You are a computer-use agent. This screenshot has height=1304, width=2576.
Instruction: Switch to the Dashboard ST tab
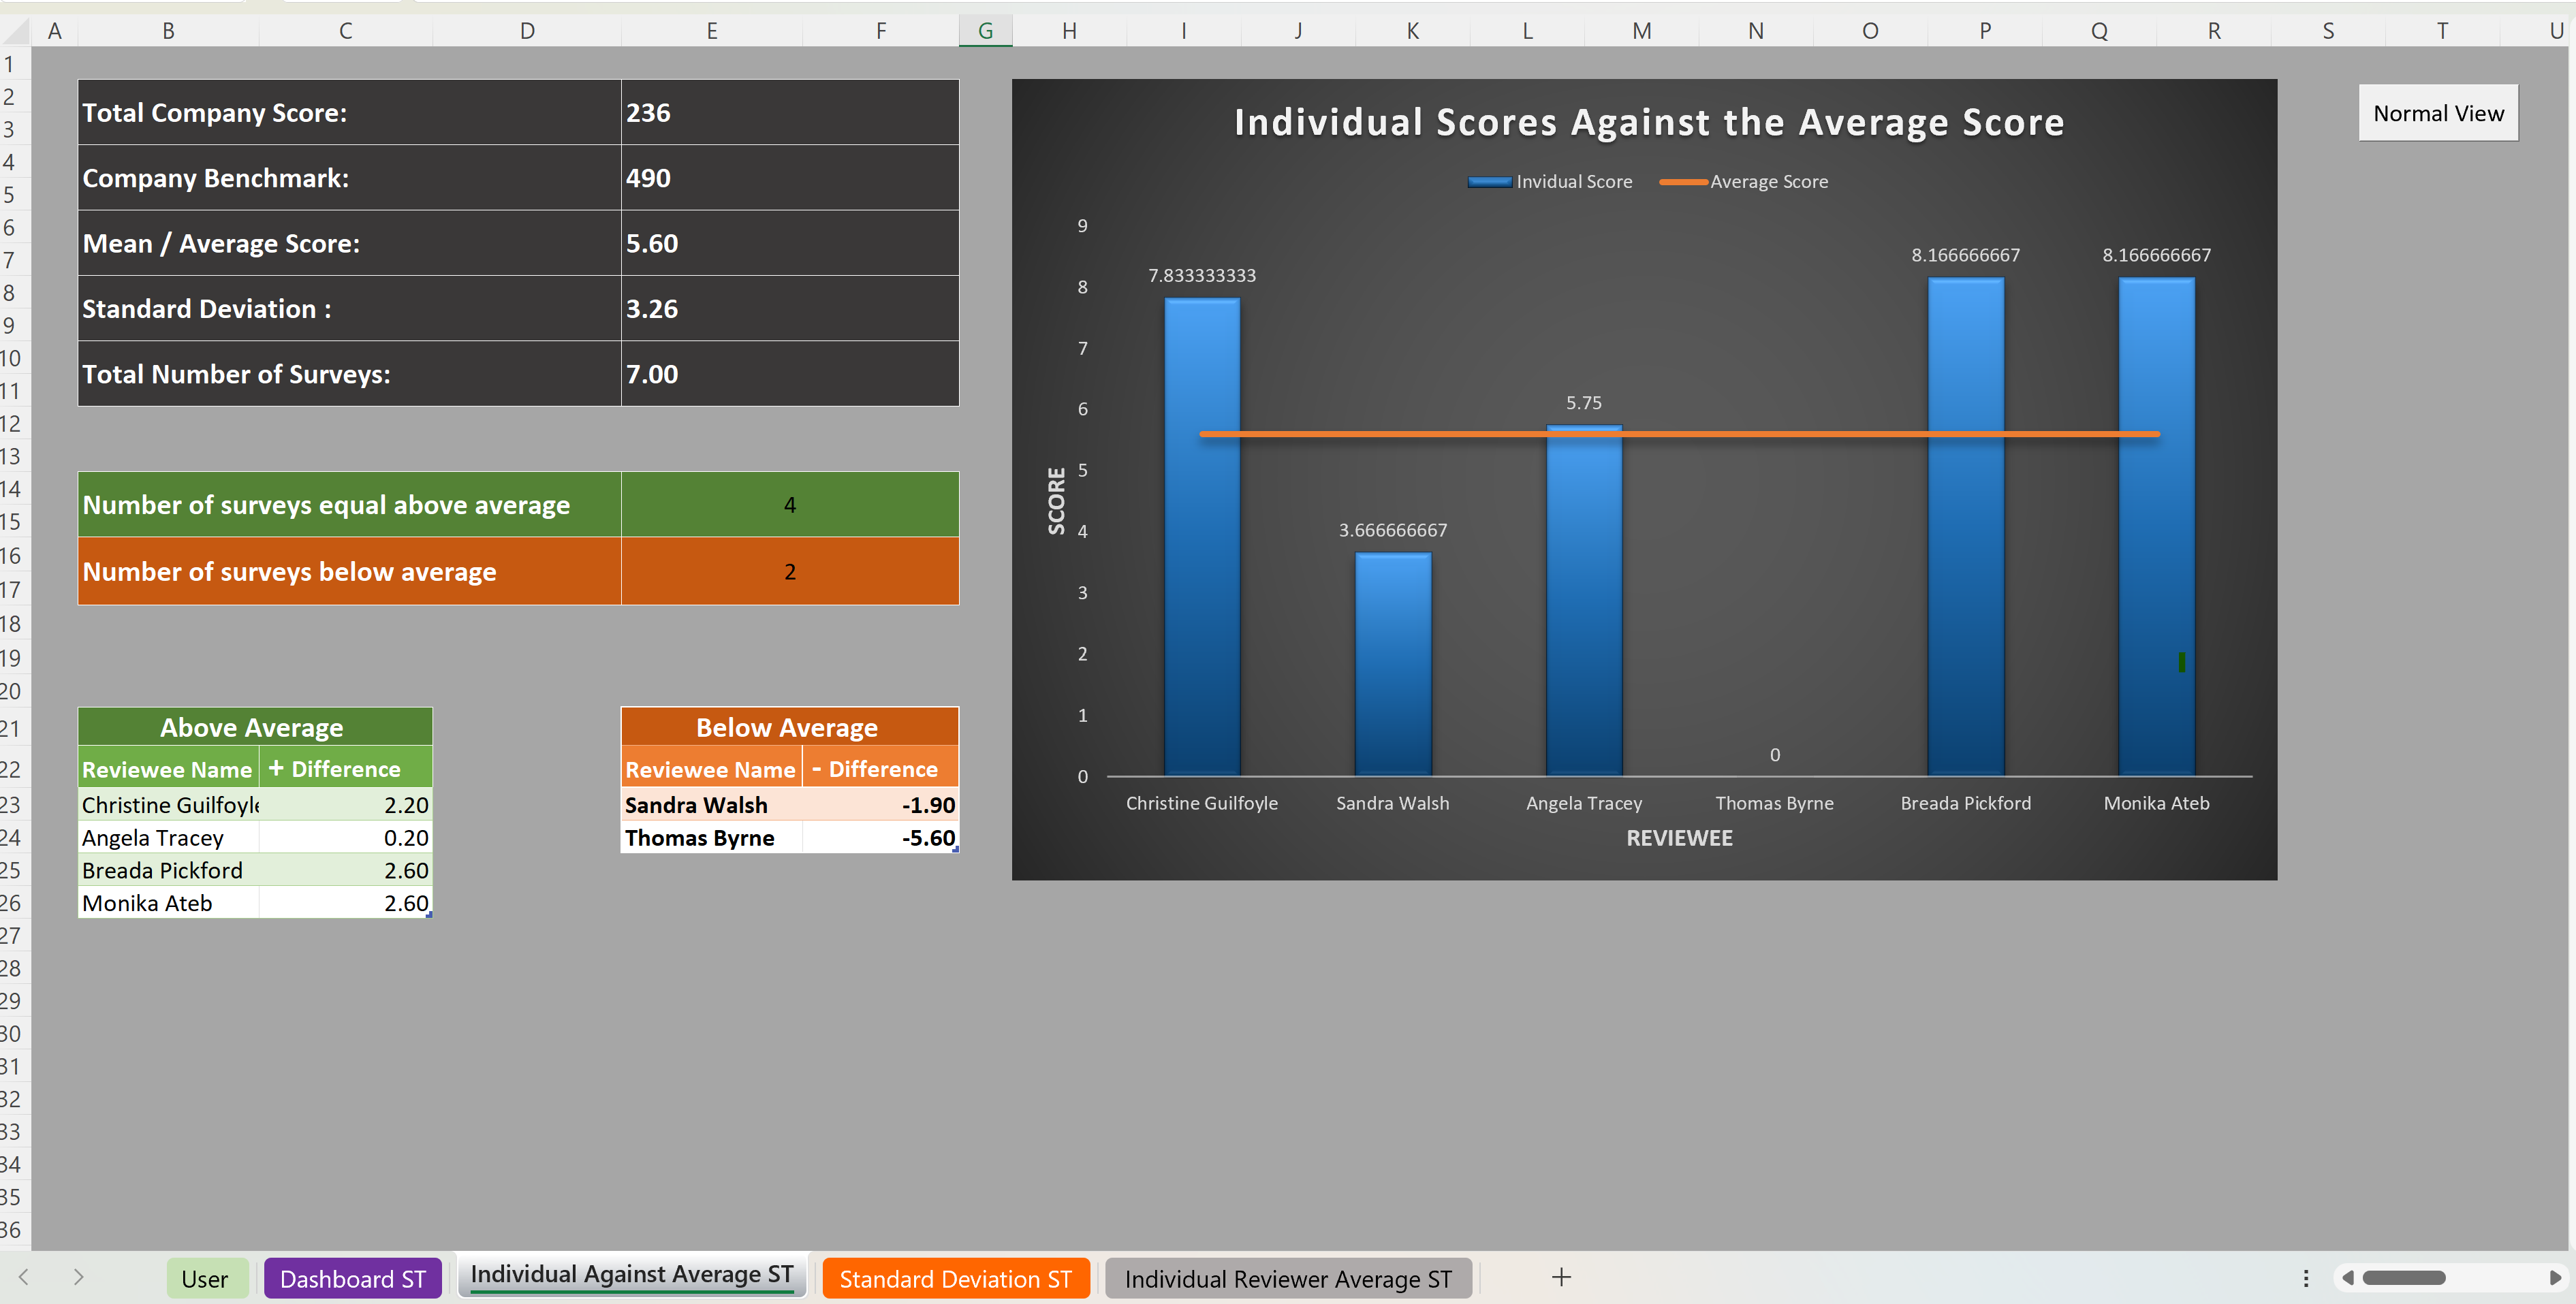tap(352, 1279)
